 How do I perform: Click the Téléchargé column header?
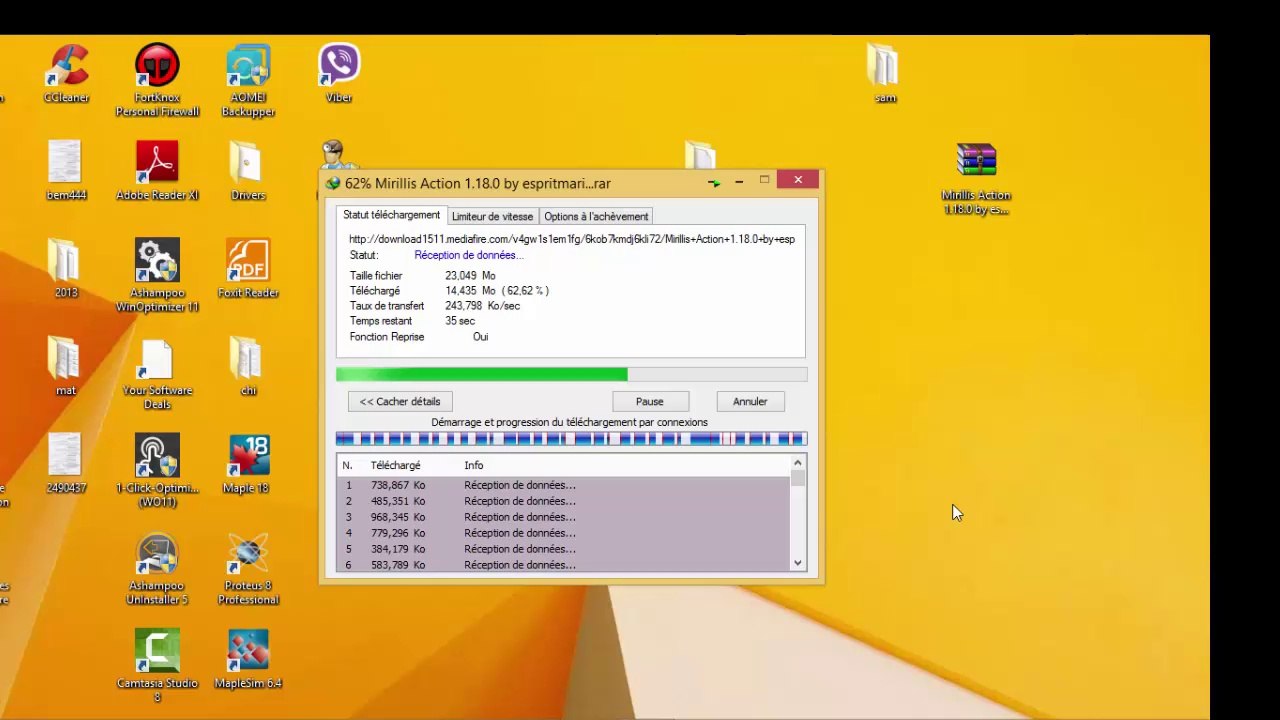coord(396,465)
